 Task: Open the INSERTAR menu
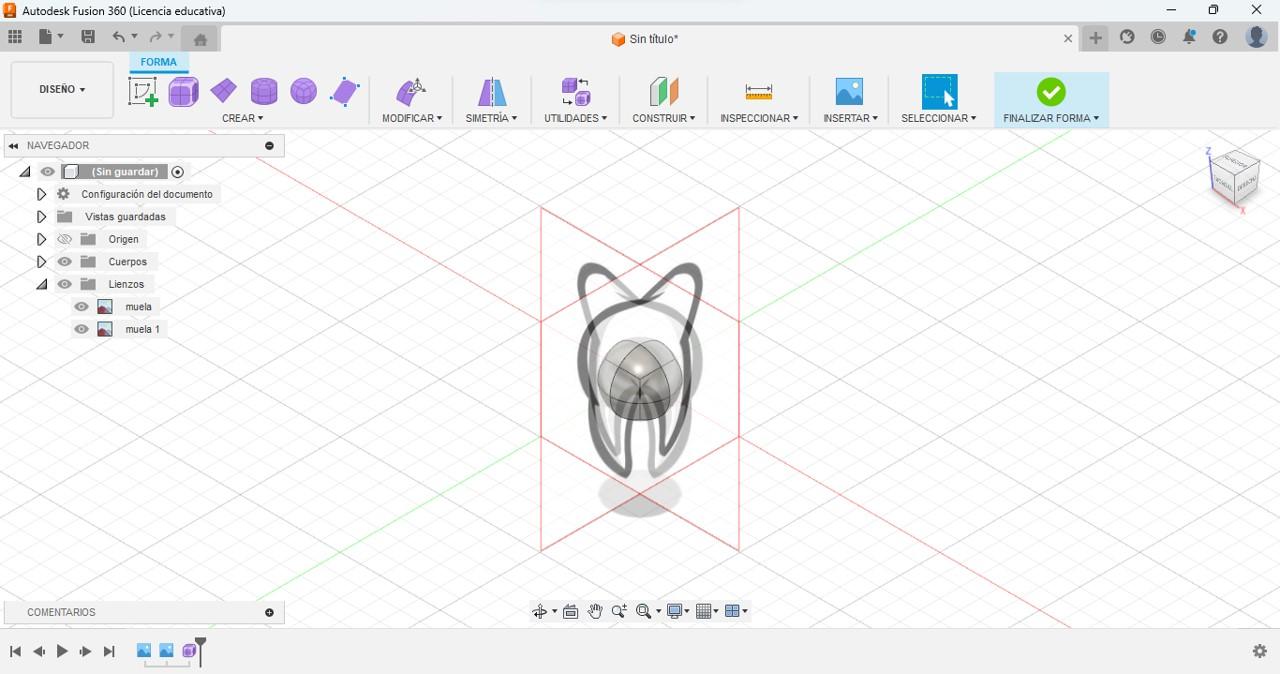850,118
